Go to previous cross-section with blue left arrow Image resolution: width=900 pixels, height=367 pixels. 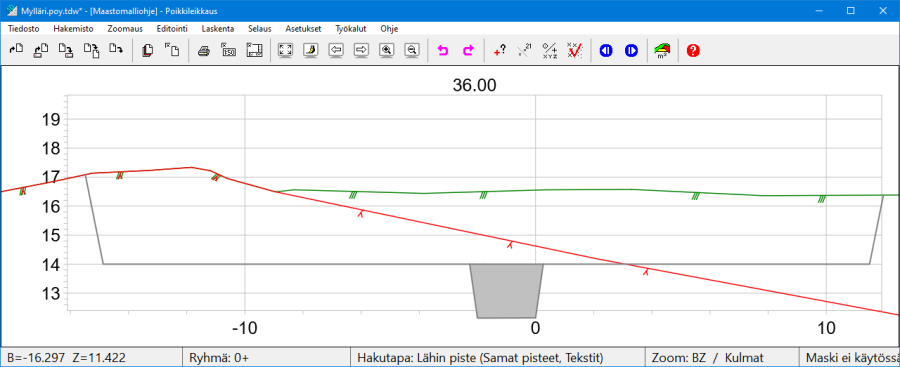tap(606, 51)
